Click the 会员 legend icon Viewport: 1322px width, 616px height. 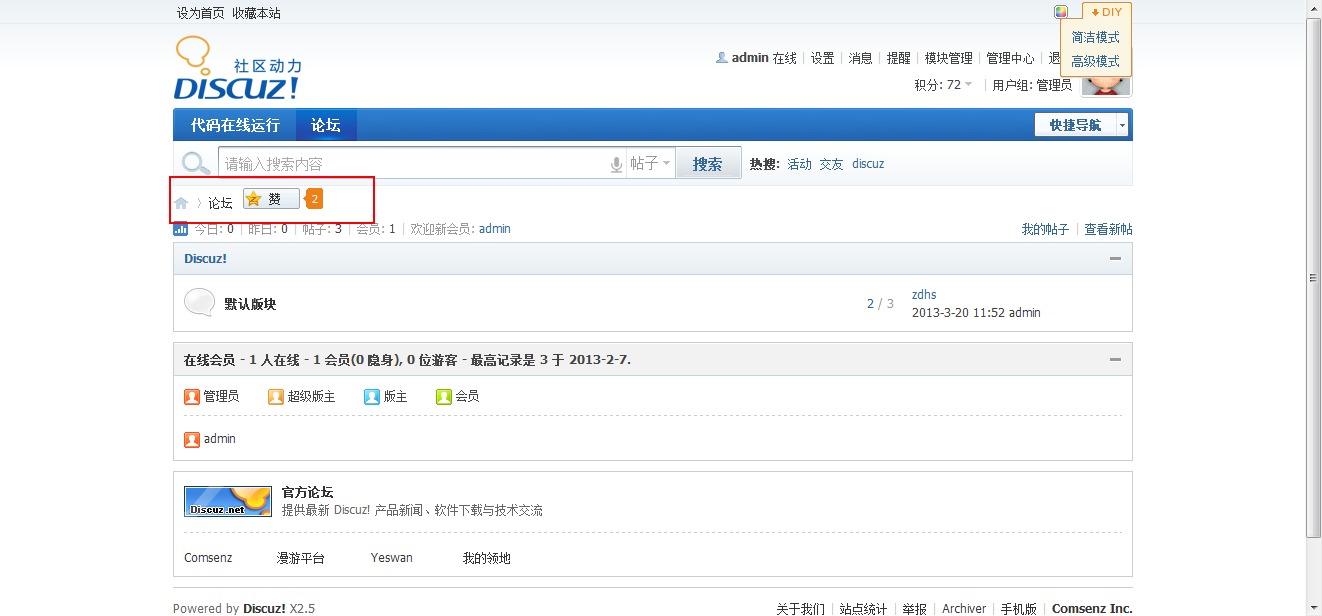(x=444, y=397)
